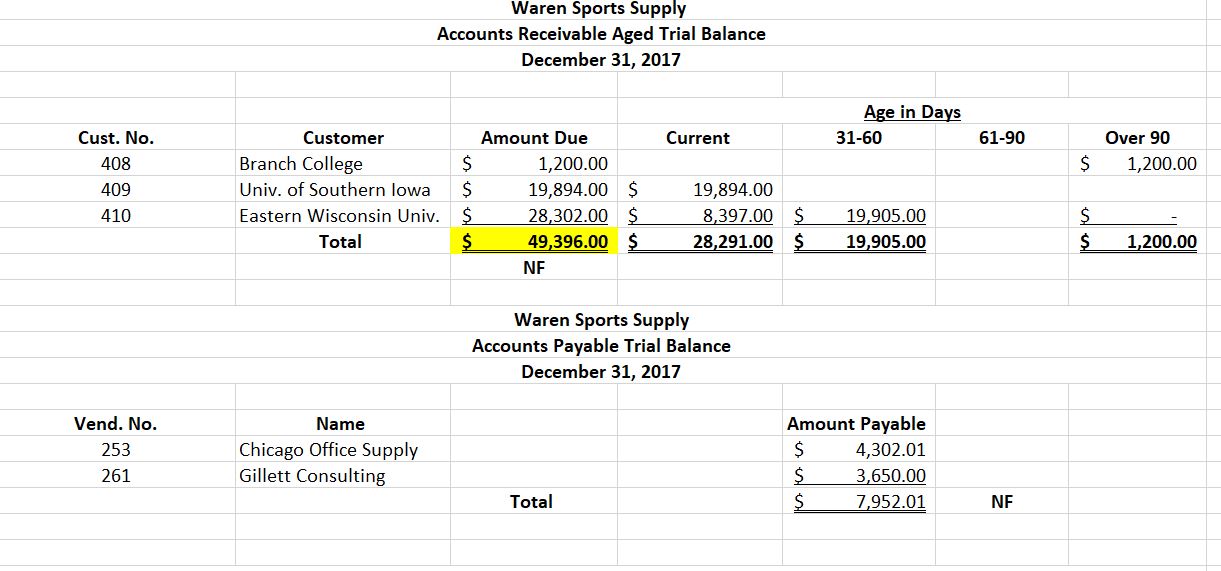Select the Univ. of Southern Iowa cell
1221x571 pixels.
click(335, 190)
